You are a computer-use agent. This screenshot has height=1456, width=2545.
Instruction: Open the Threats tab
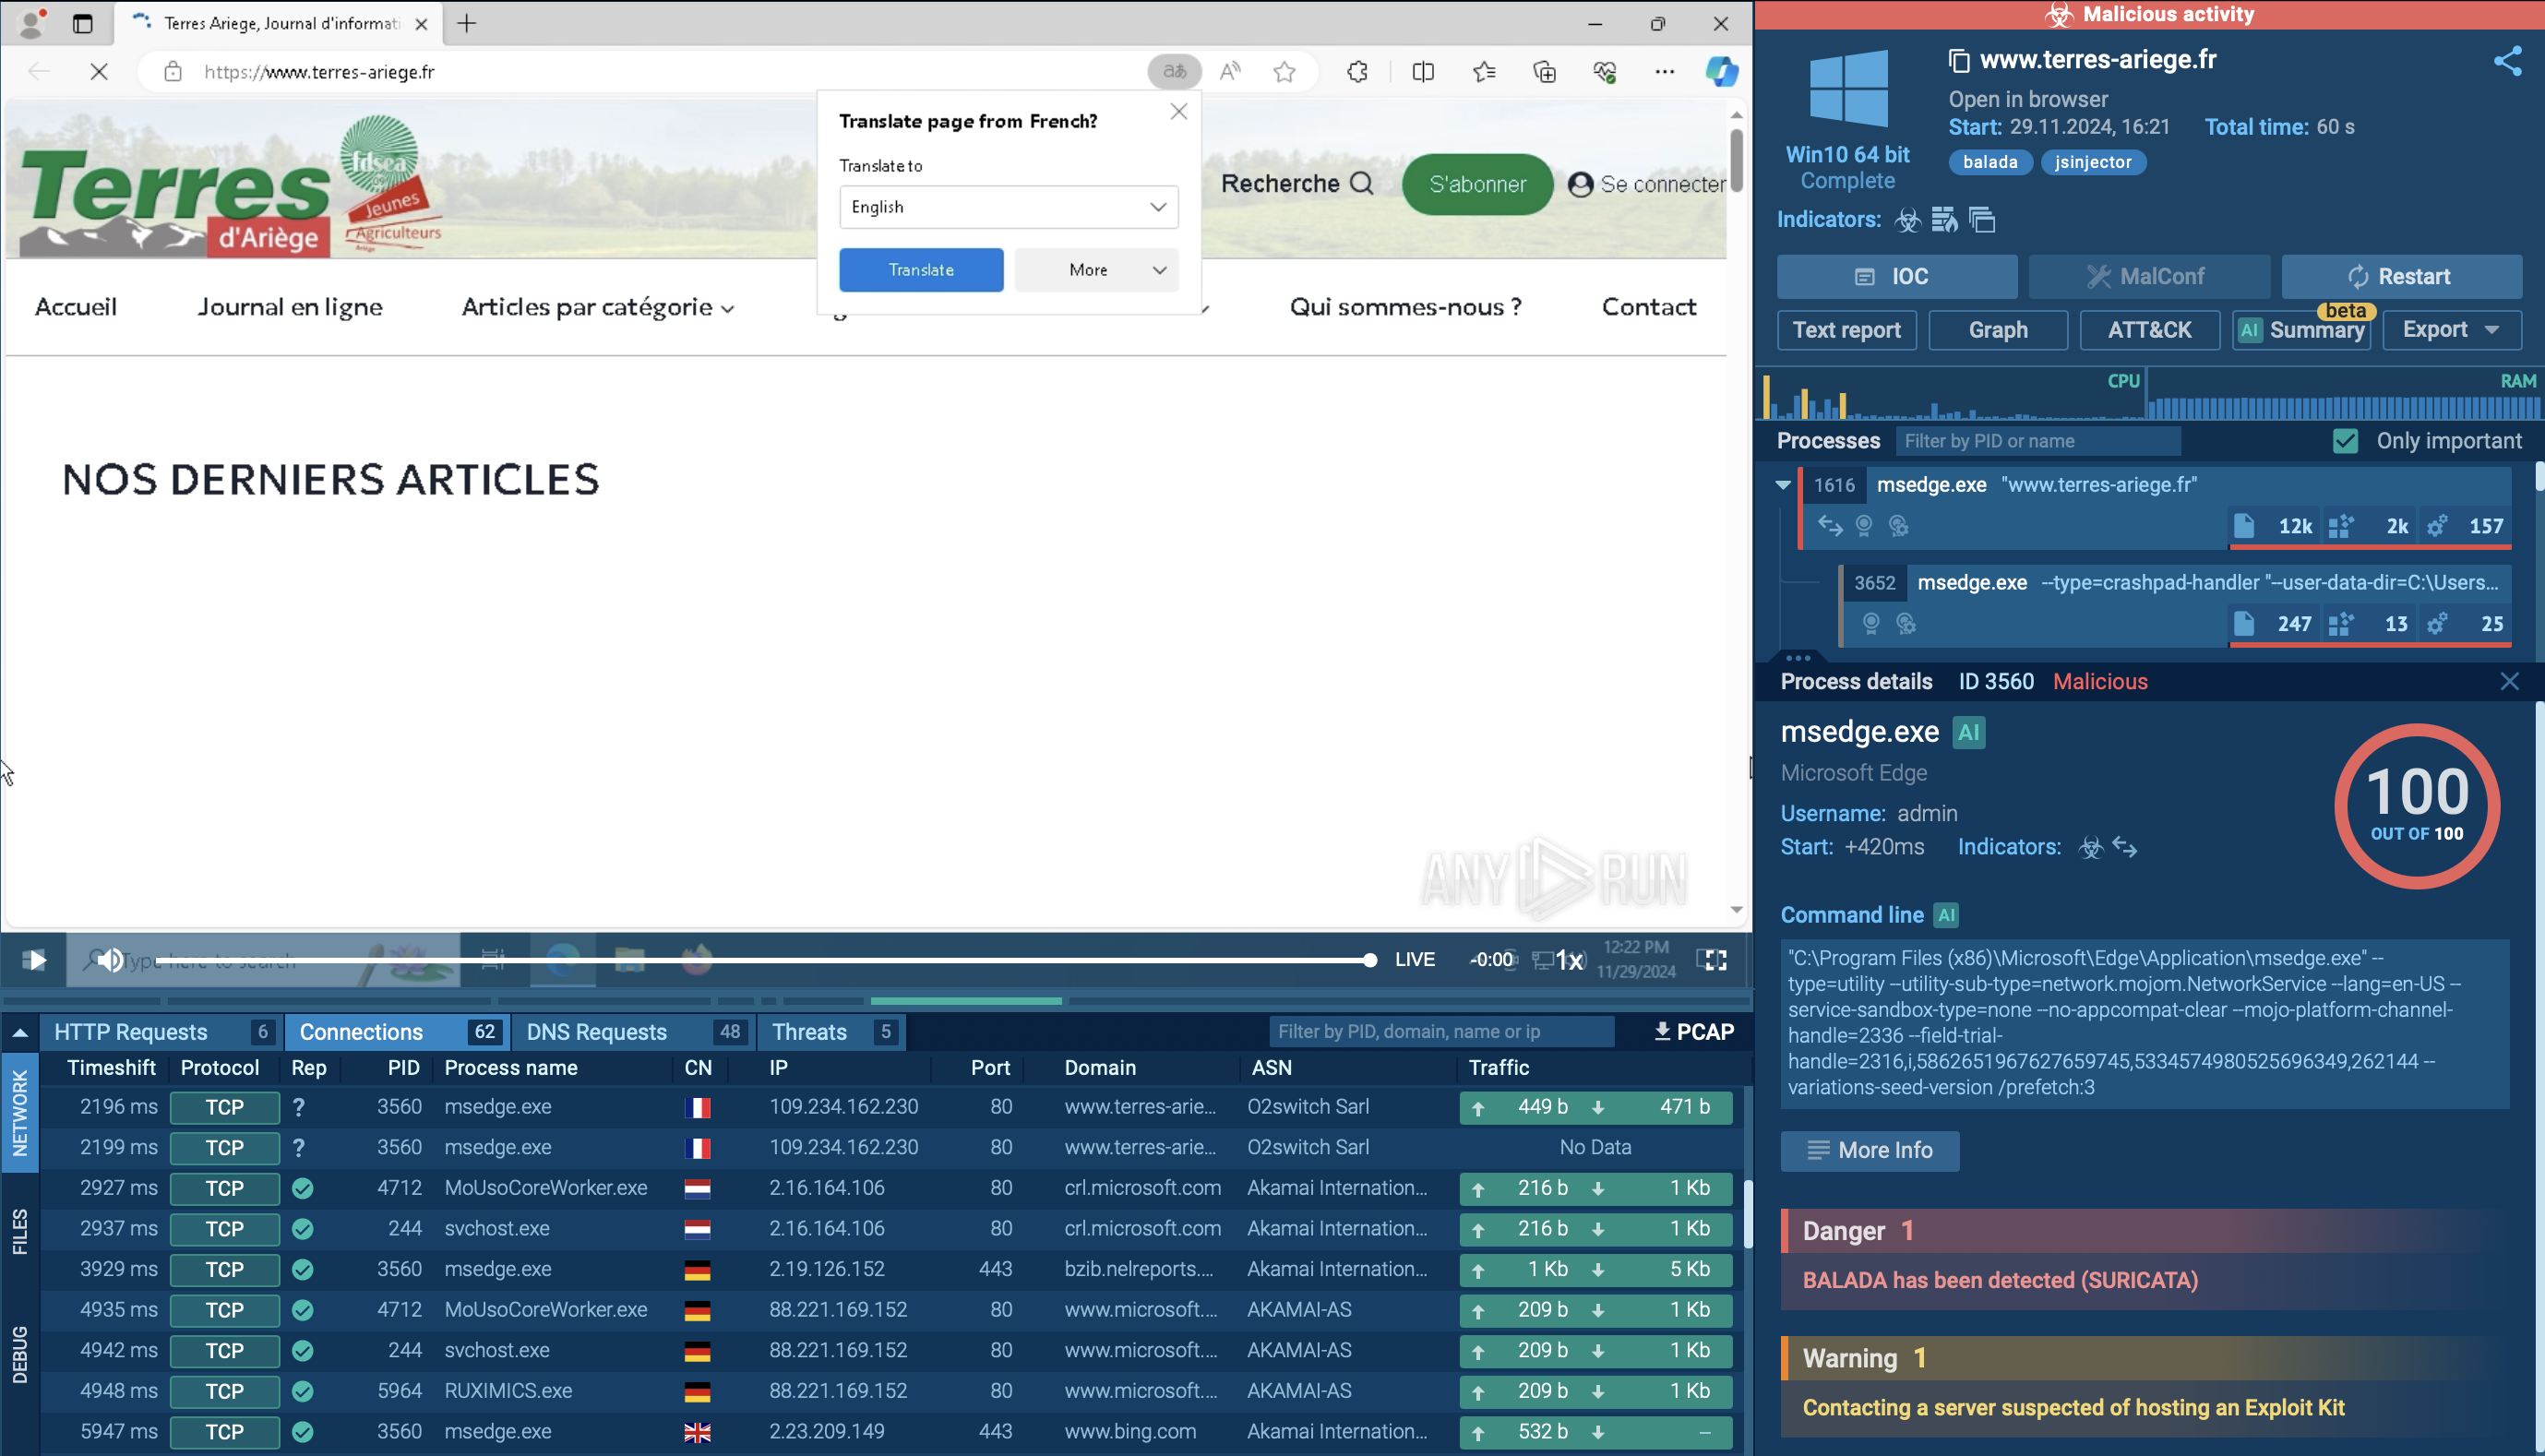pyautogui.click(x=833, y=1032)
